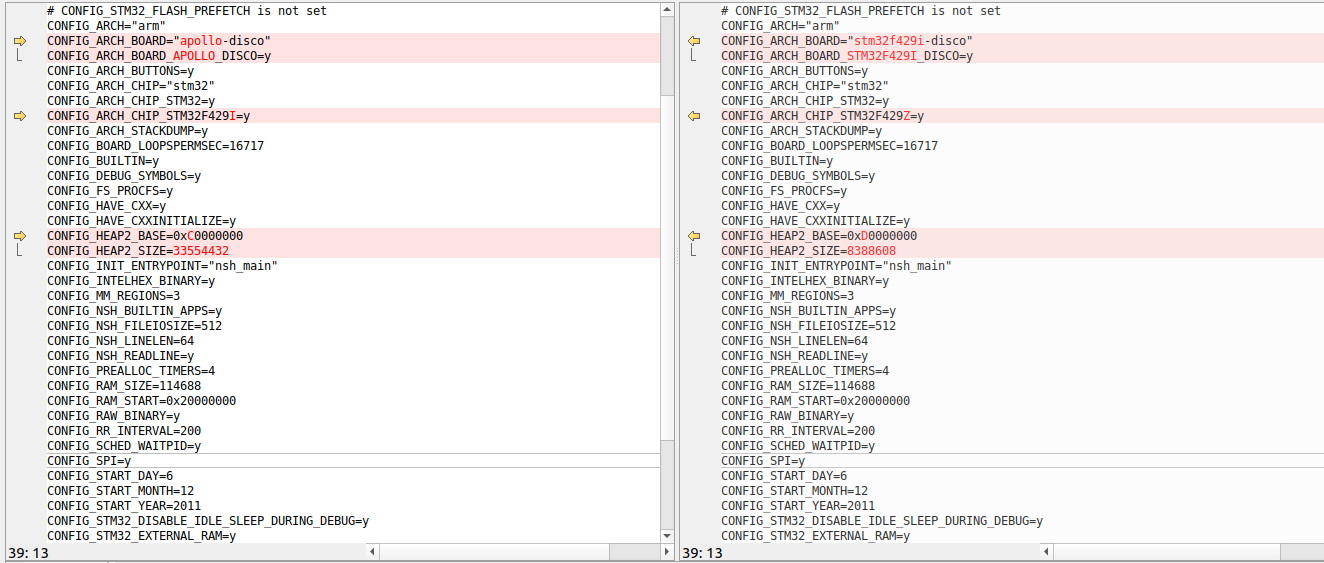Click CONFIG_ARCH_CHIP="stm32" in right pane

click(805, 86)
